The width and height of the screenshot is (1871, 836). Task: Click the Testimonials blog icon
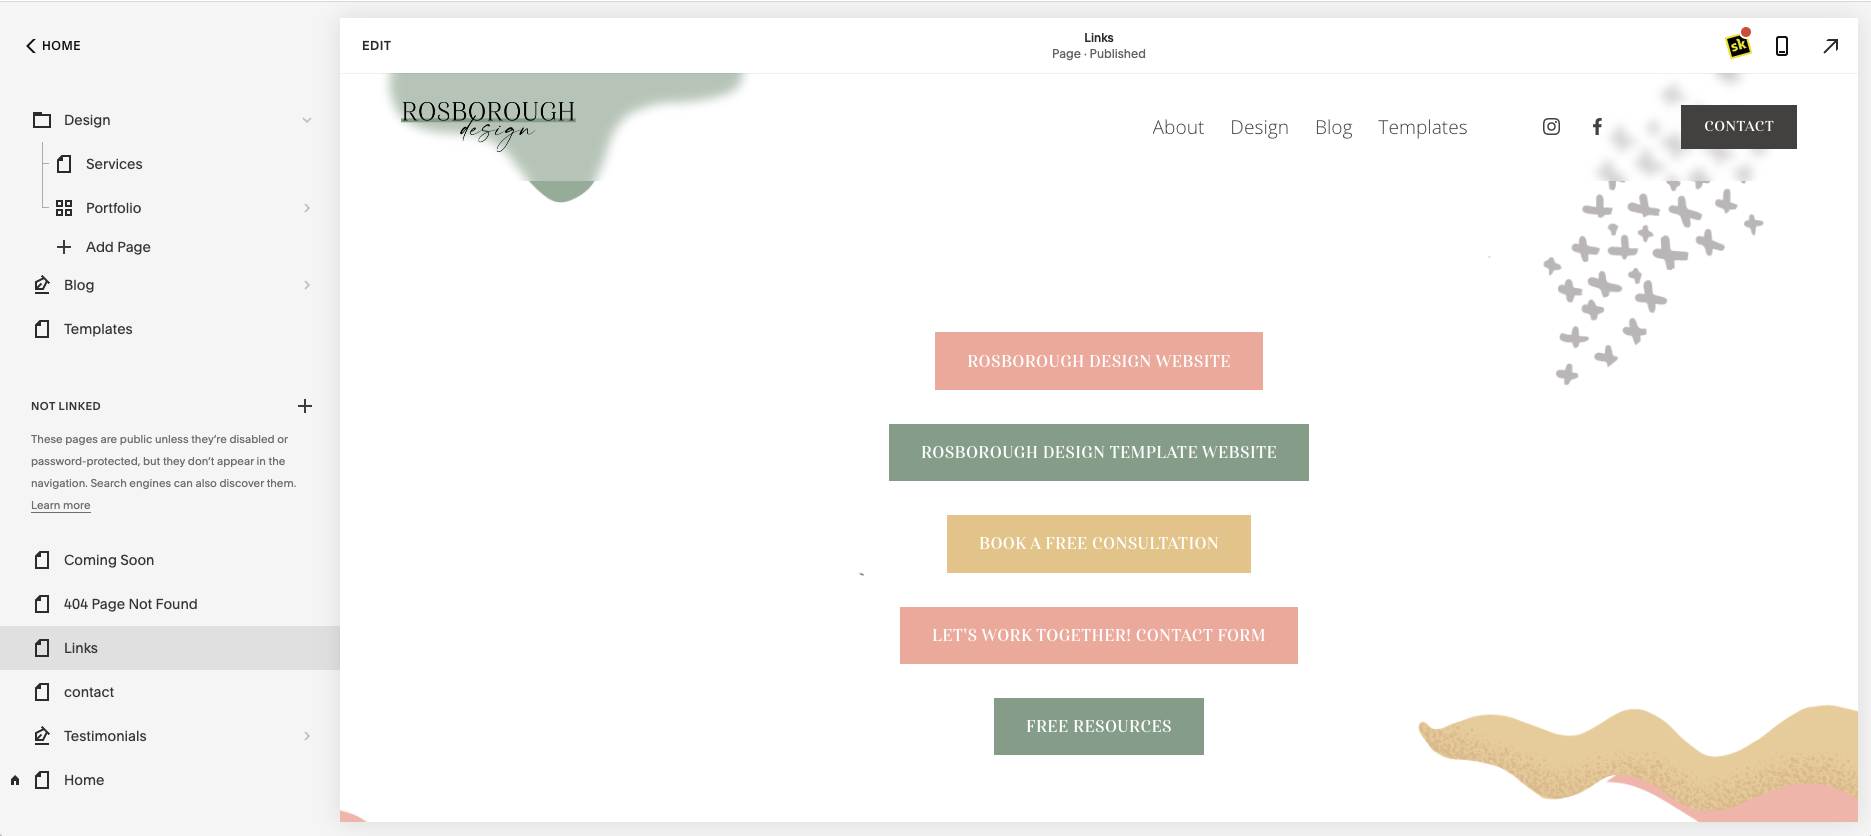tap(42, 736)
